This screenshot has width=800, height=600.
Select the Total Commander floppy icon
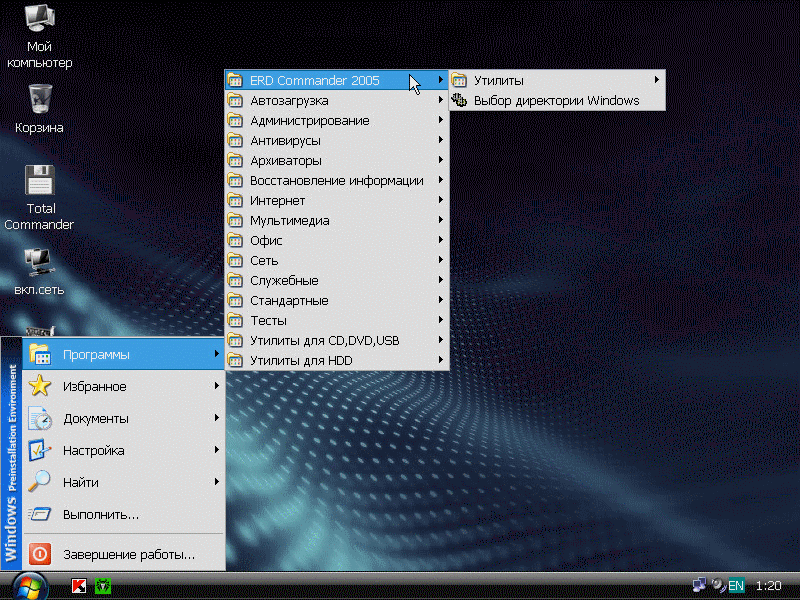pos(40,180)
